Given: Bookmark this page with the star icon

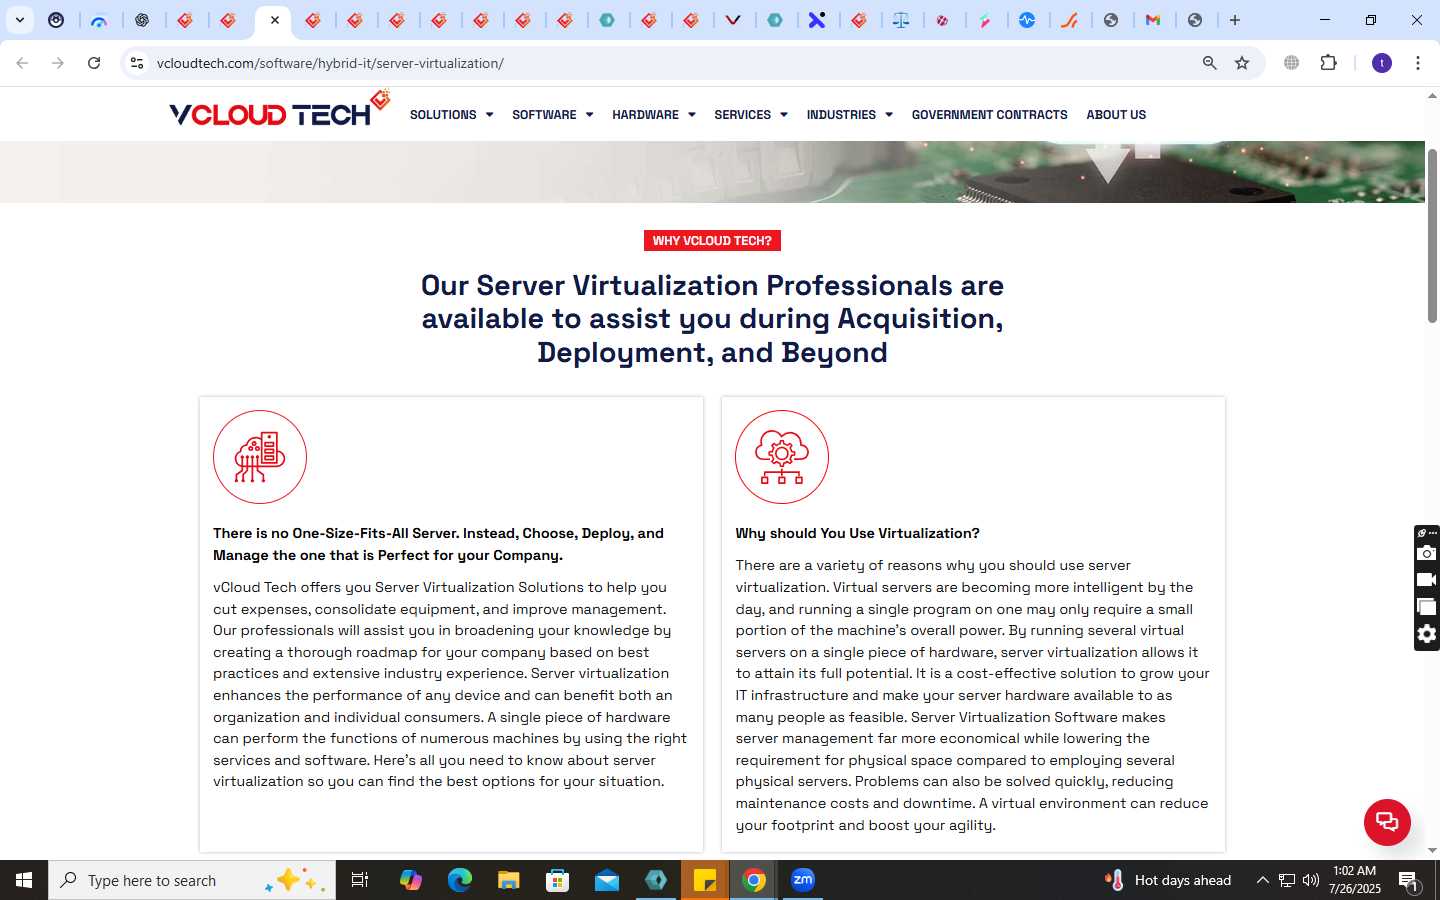Looking at the screenshot, I should (1242, 63).
